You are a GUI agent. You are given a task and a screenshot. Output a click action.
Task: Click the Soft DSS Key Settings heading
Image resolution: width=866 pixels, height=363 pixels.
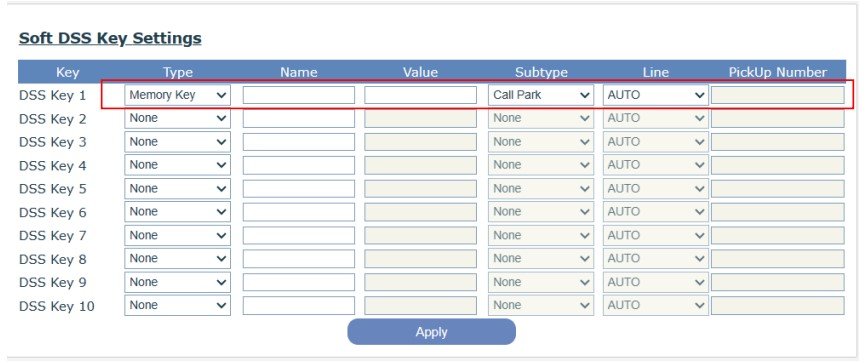[110, 38]
